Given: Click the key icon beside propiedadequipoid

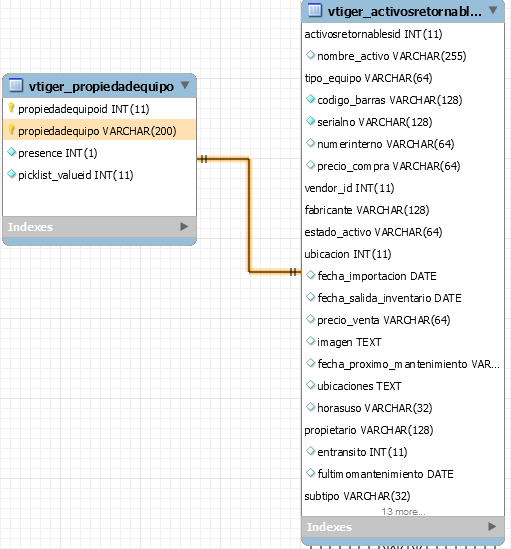Looking at the screenshot, I should [x=11, y=108].
